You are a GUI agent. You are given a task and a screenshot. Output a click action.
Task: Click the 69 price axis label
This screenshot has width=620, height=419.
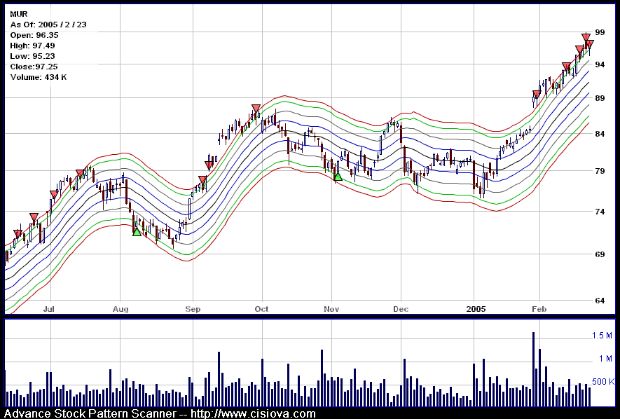[600, 254]
